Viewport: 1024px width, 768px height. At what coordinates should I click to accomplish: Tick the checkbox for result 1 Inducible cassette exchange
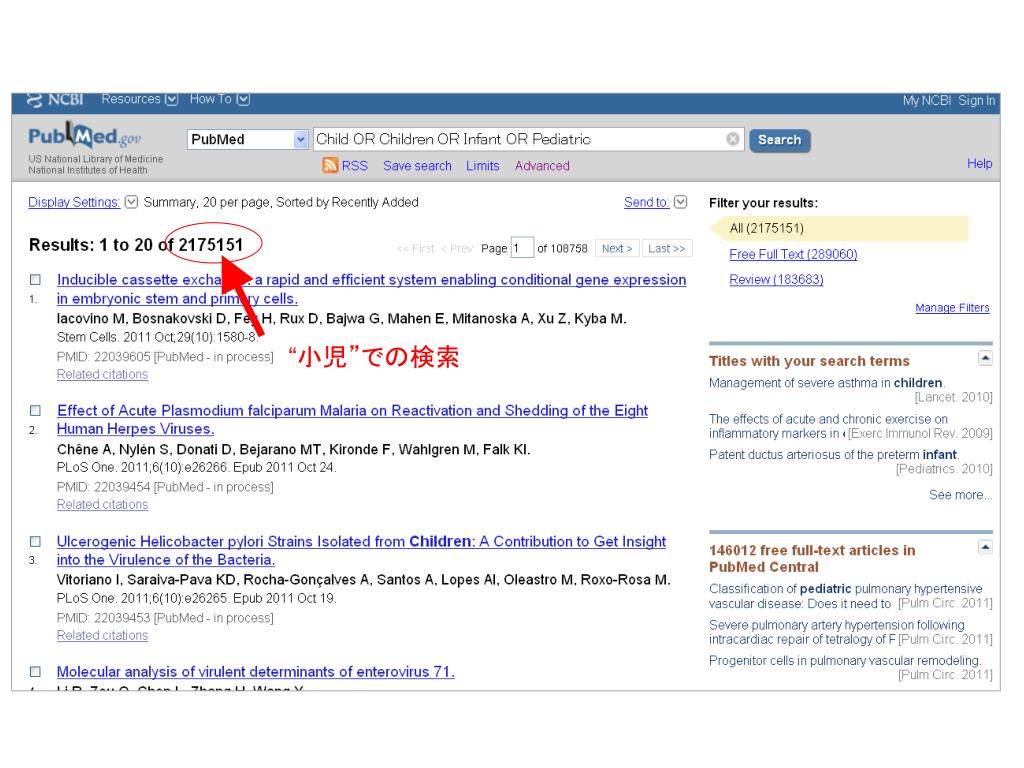(x=35, y=280)
